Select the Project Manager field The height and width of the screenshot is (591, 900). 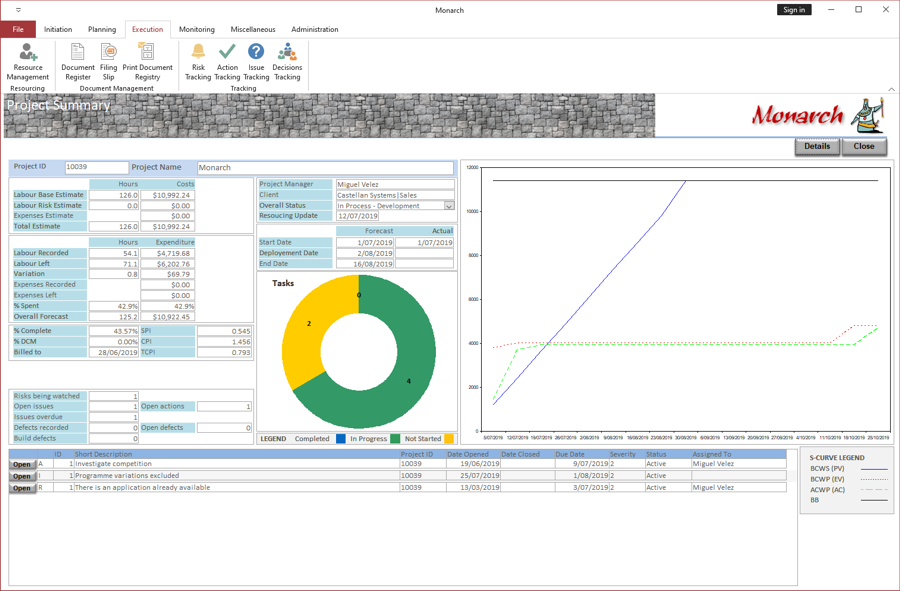395,184
